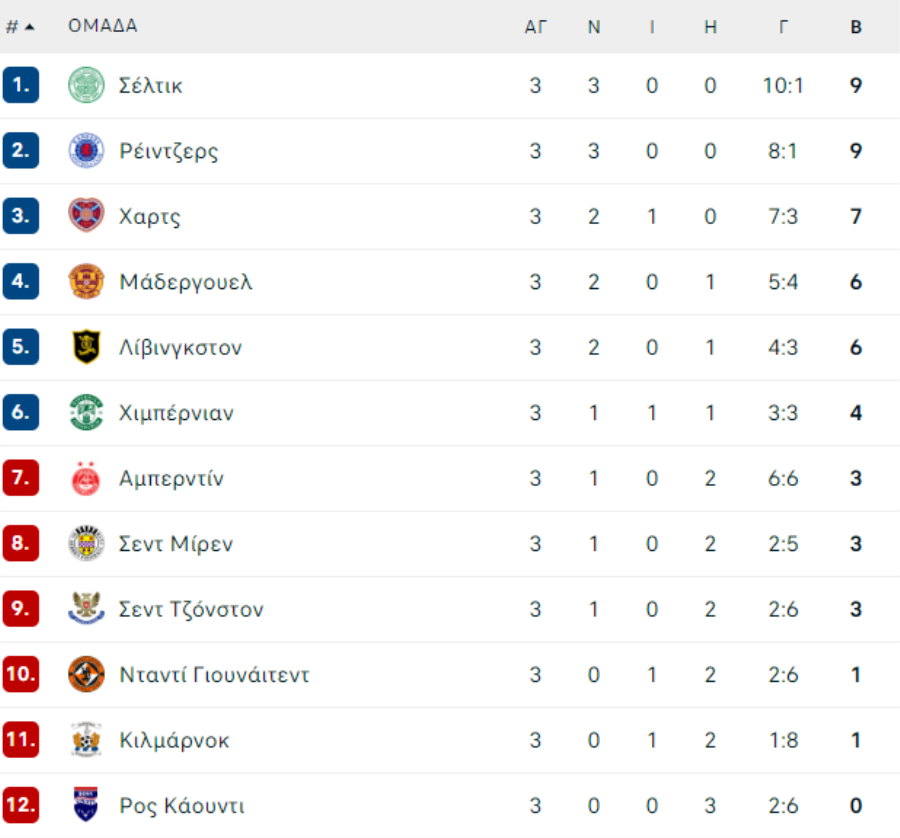The image size is (900, 838).
Task: Select the St Johnstone crest icon
Action: 86,608
